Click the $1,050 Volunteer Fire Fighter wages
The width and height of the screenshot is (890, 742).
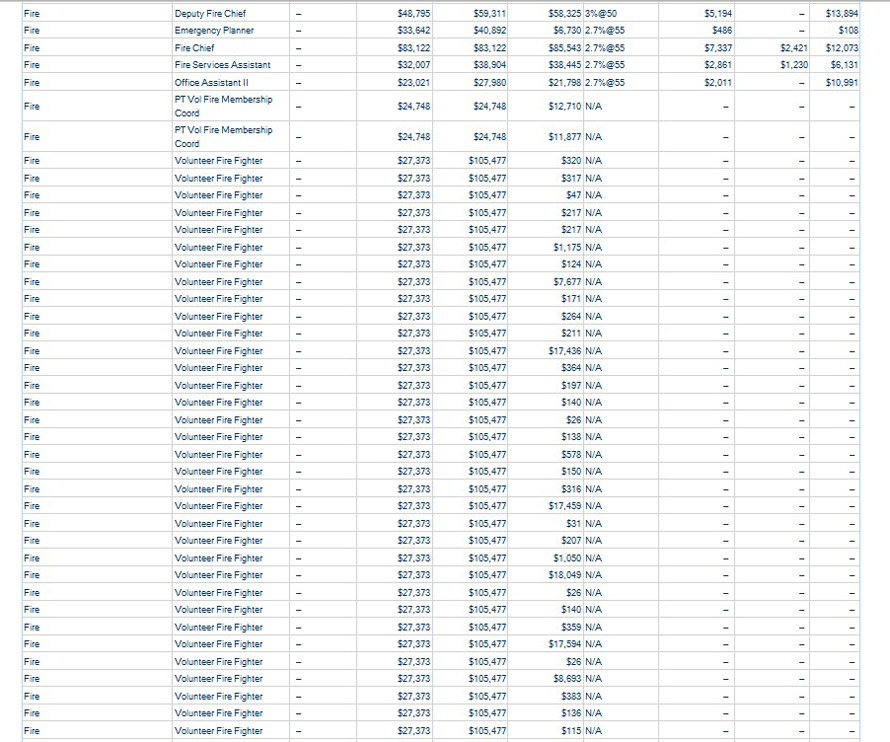(567, 558)
